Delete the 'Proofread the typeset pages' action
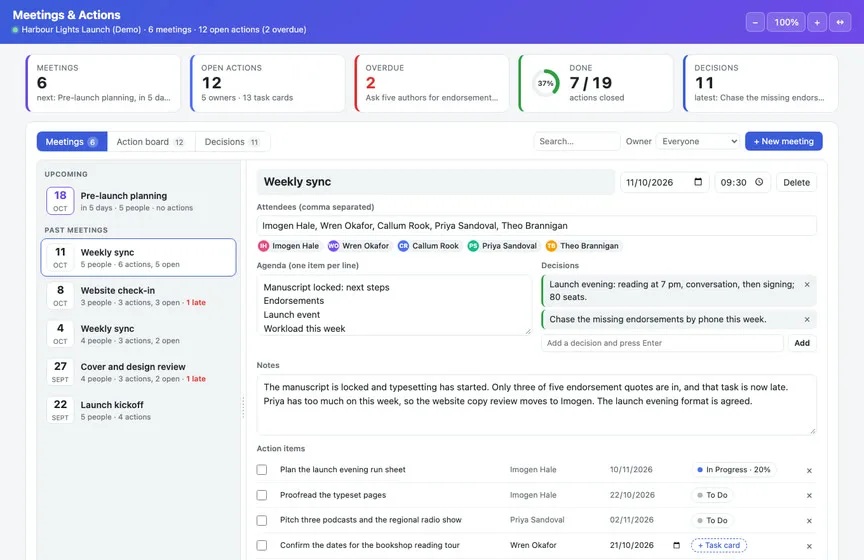The height and width of the screenshot is (560, 864). point(809,496)
